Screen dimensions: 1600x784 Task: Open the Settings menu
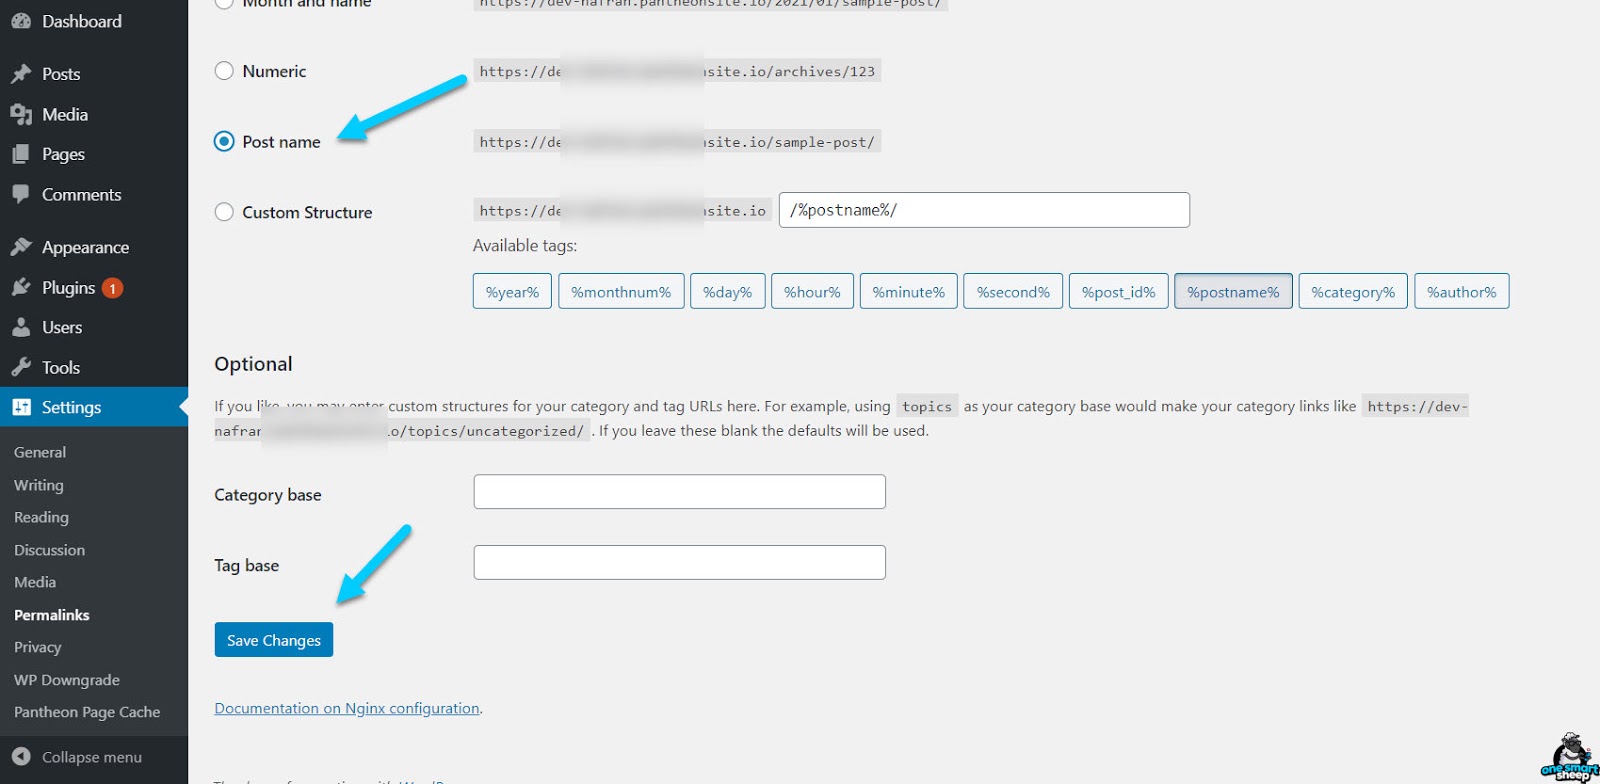coord(94,407)
